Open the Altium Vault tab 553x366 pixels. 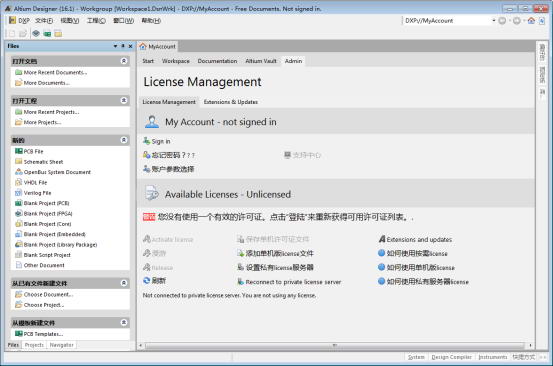point(261,61)
